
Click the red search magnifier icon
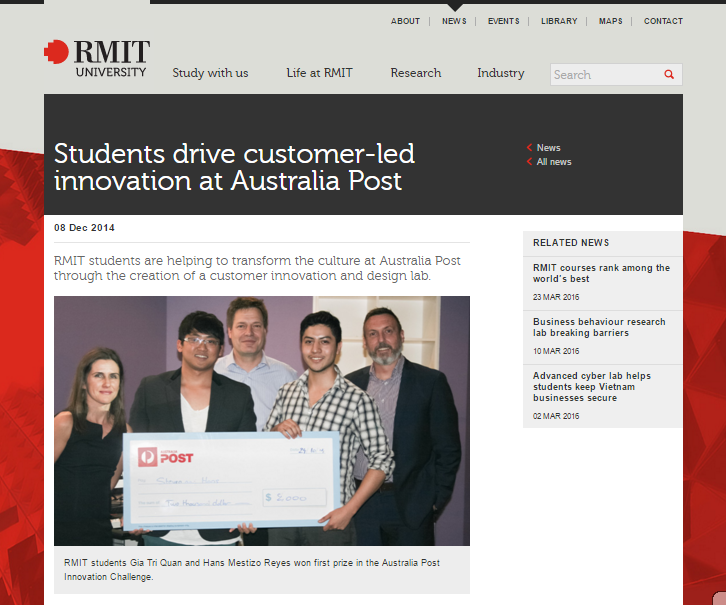click(669, 75)
